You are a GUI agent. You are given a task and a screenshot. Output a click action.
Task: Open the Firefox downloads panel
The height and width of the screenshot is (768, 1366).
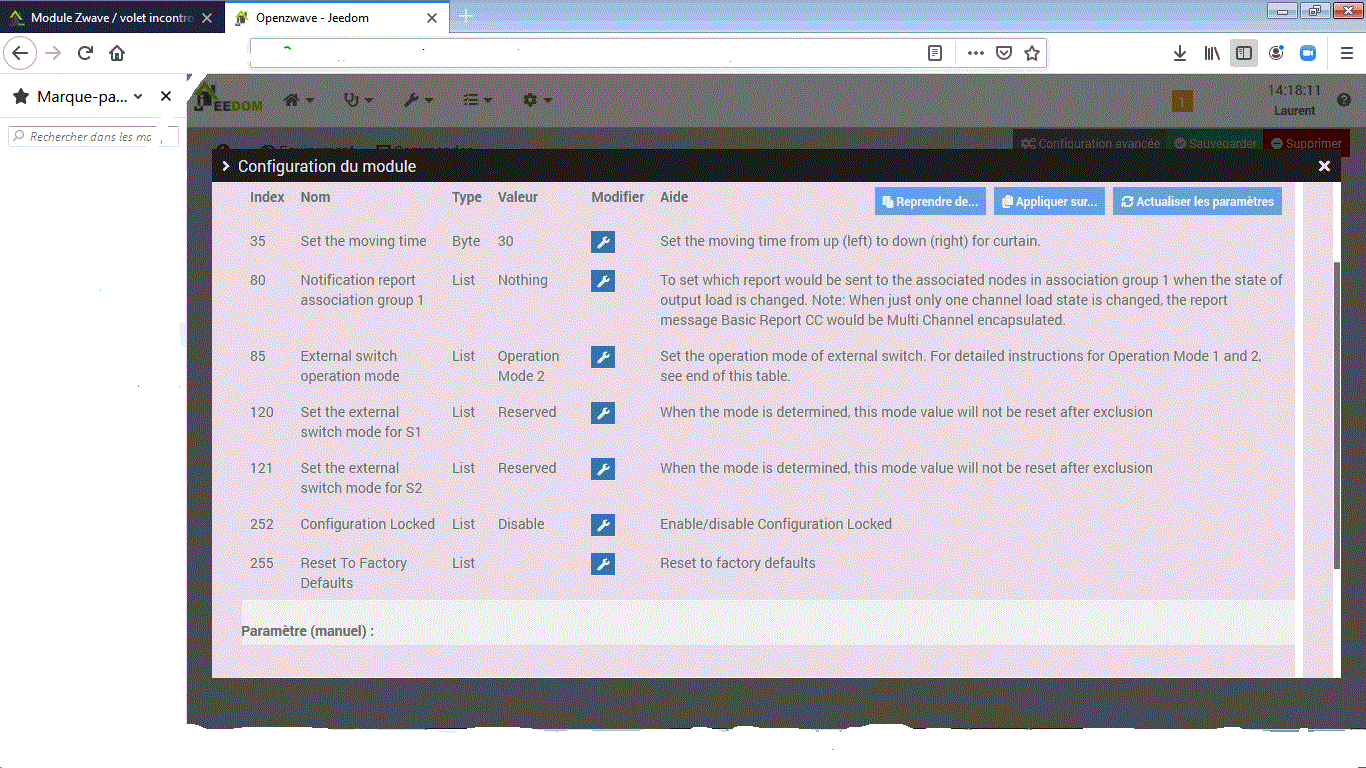pyautogui.click(x=1180, y=53)
